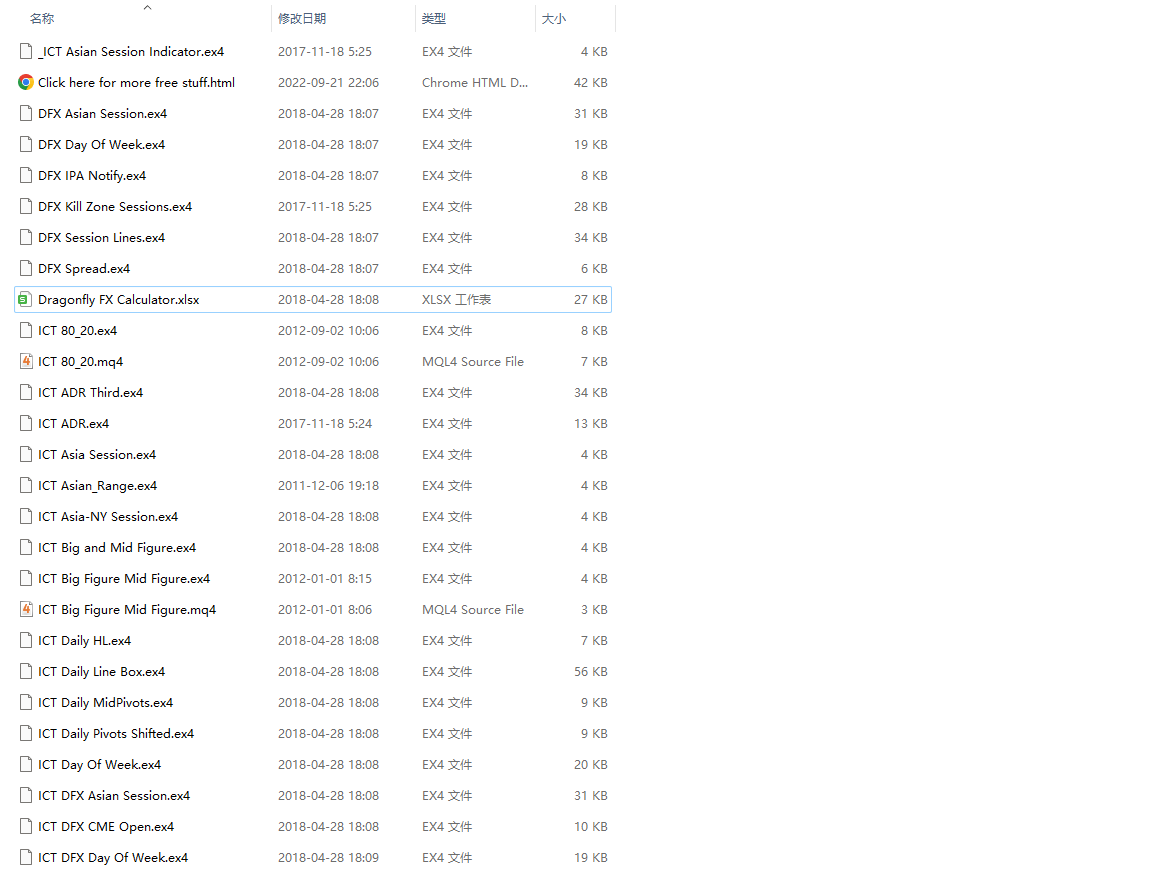
Task: Click file name _ICT Asian Session Indicator.ex4
Action: coord(131,52)
